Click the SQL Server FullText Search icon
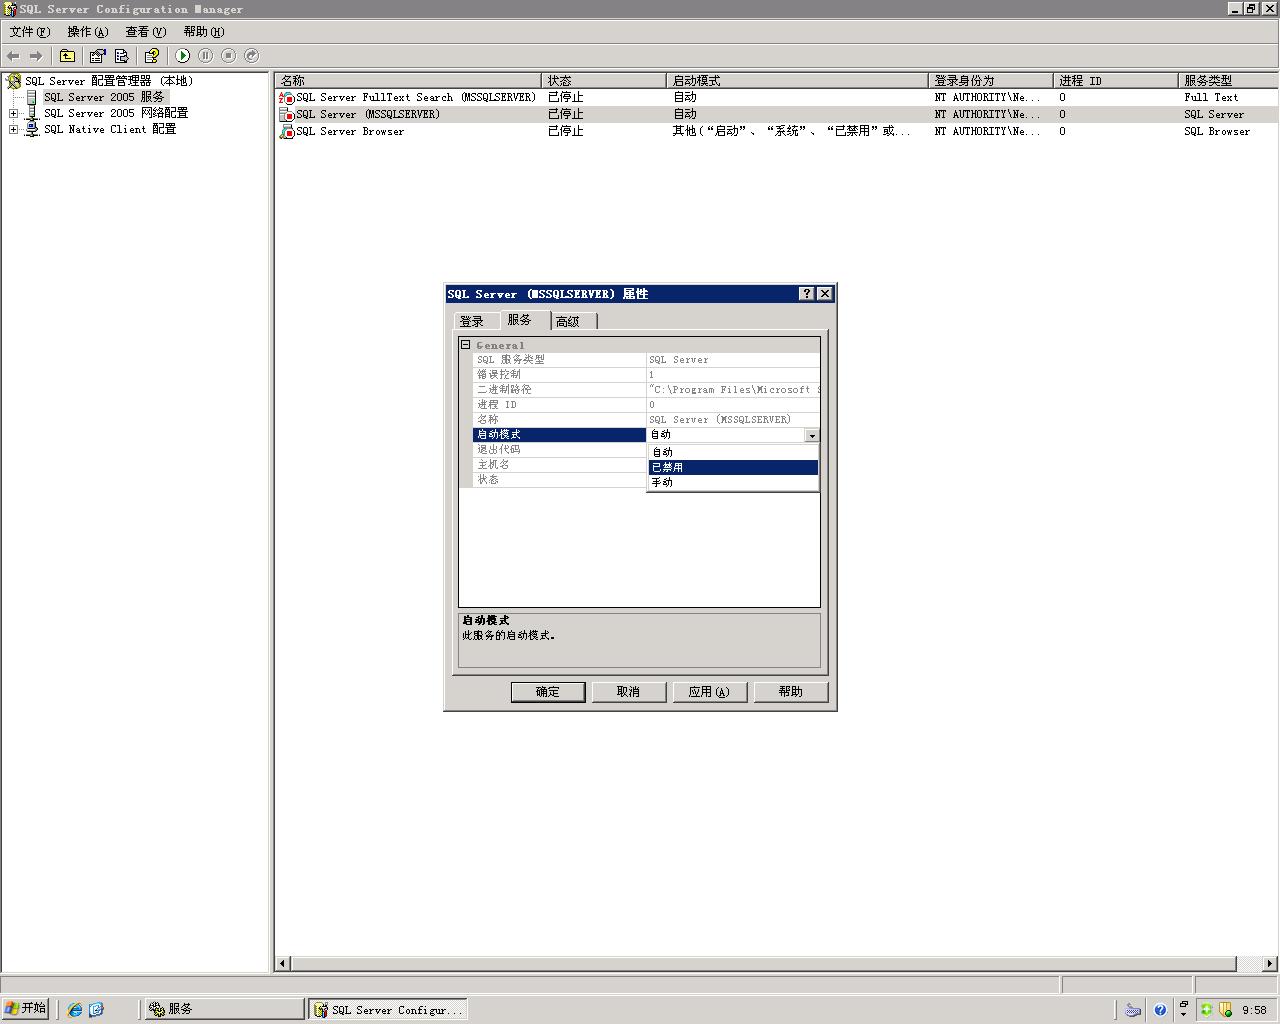The image size is (1280, 1024). (x=287, y=98)
